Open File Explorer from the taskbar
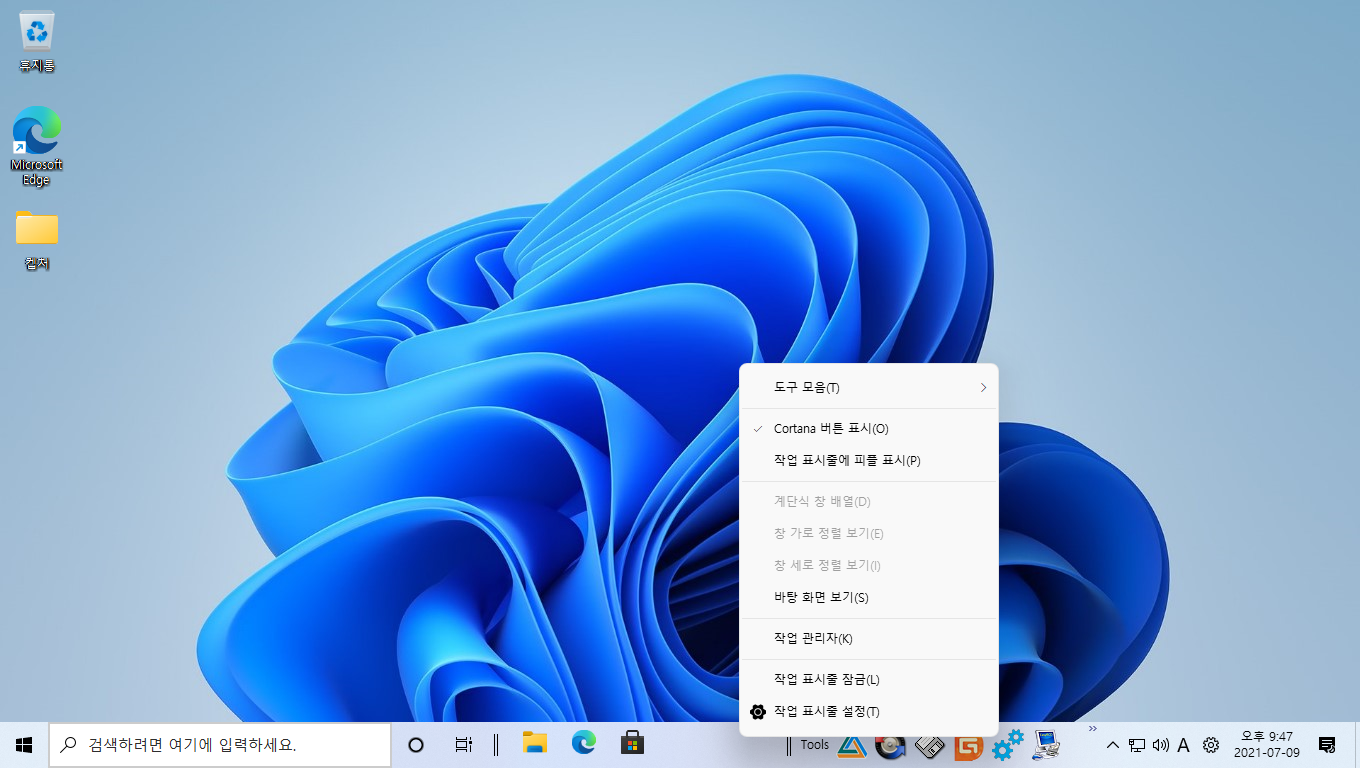Screen dimensions: 1360x768 click(x=535, y=743)
